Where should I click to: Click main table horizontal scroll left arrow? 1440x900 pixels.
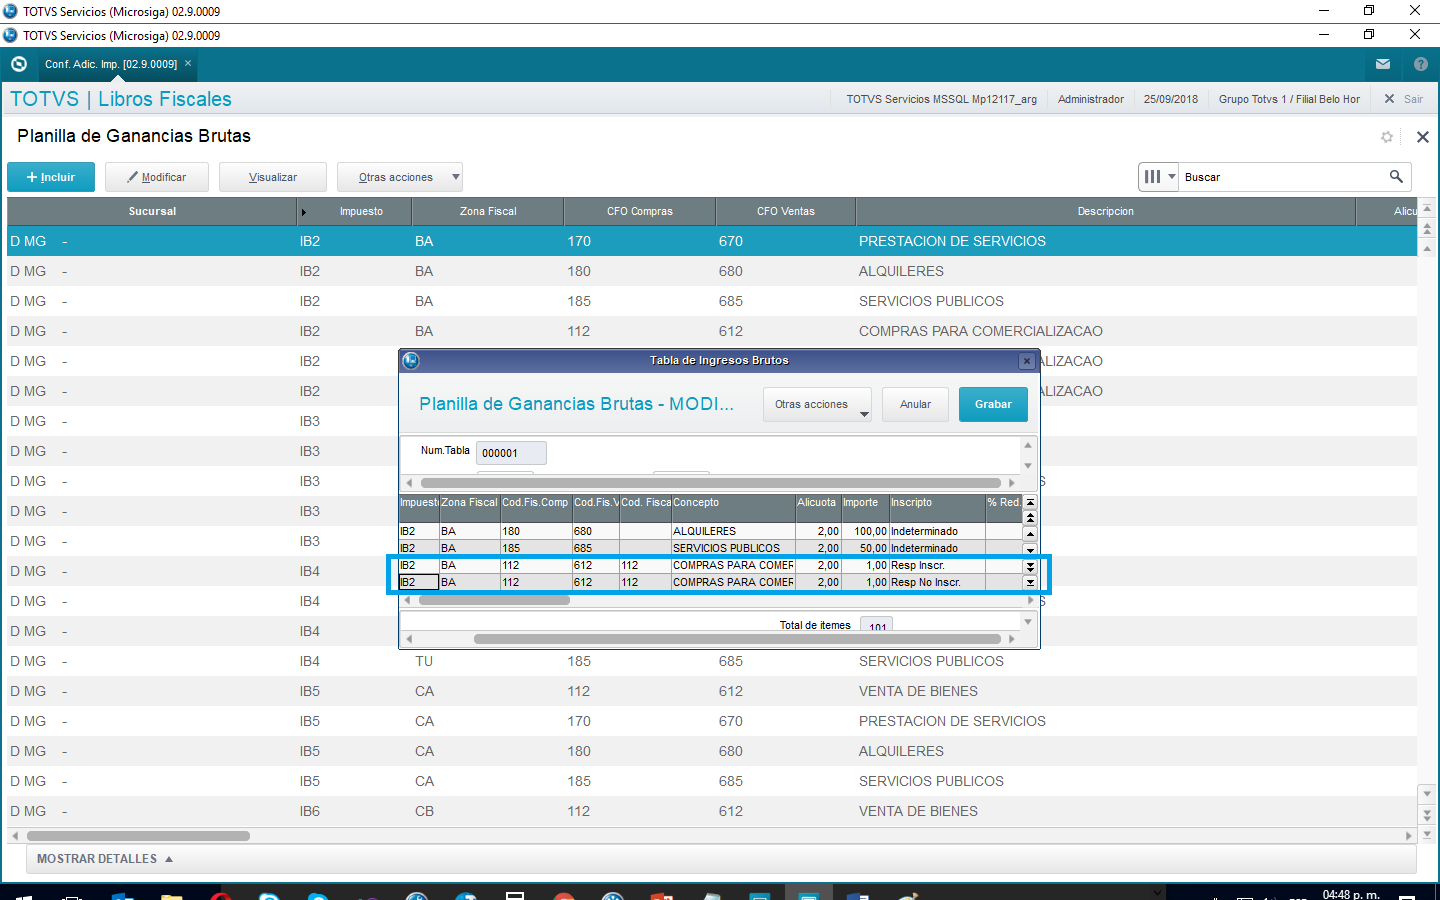(15, 836)
